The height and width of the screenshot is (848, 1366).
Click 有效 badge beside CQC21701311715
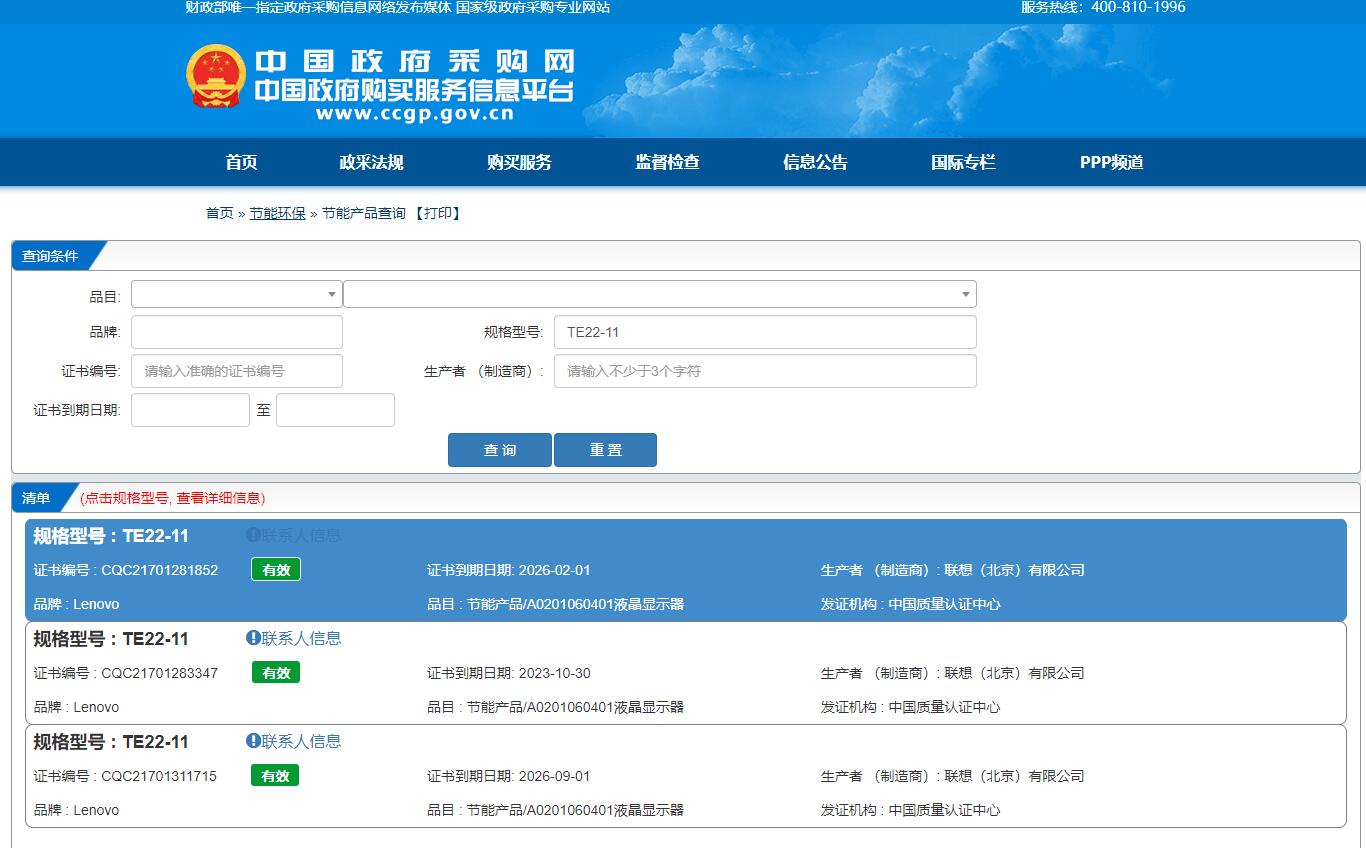click(276, 776)
